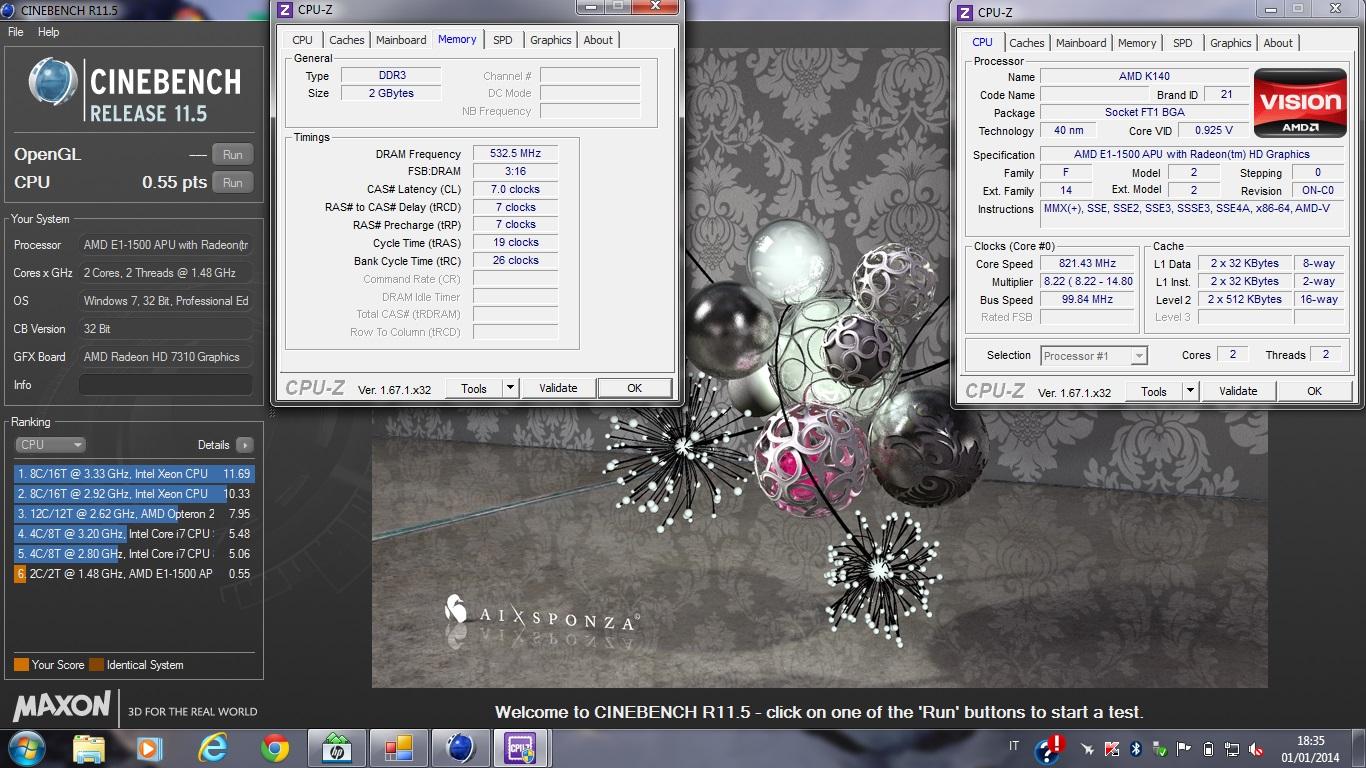Click OK in Memory CPU-Z window
1366x768 pixels.
[x=635, y=388]
